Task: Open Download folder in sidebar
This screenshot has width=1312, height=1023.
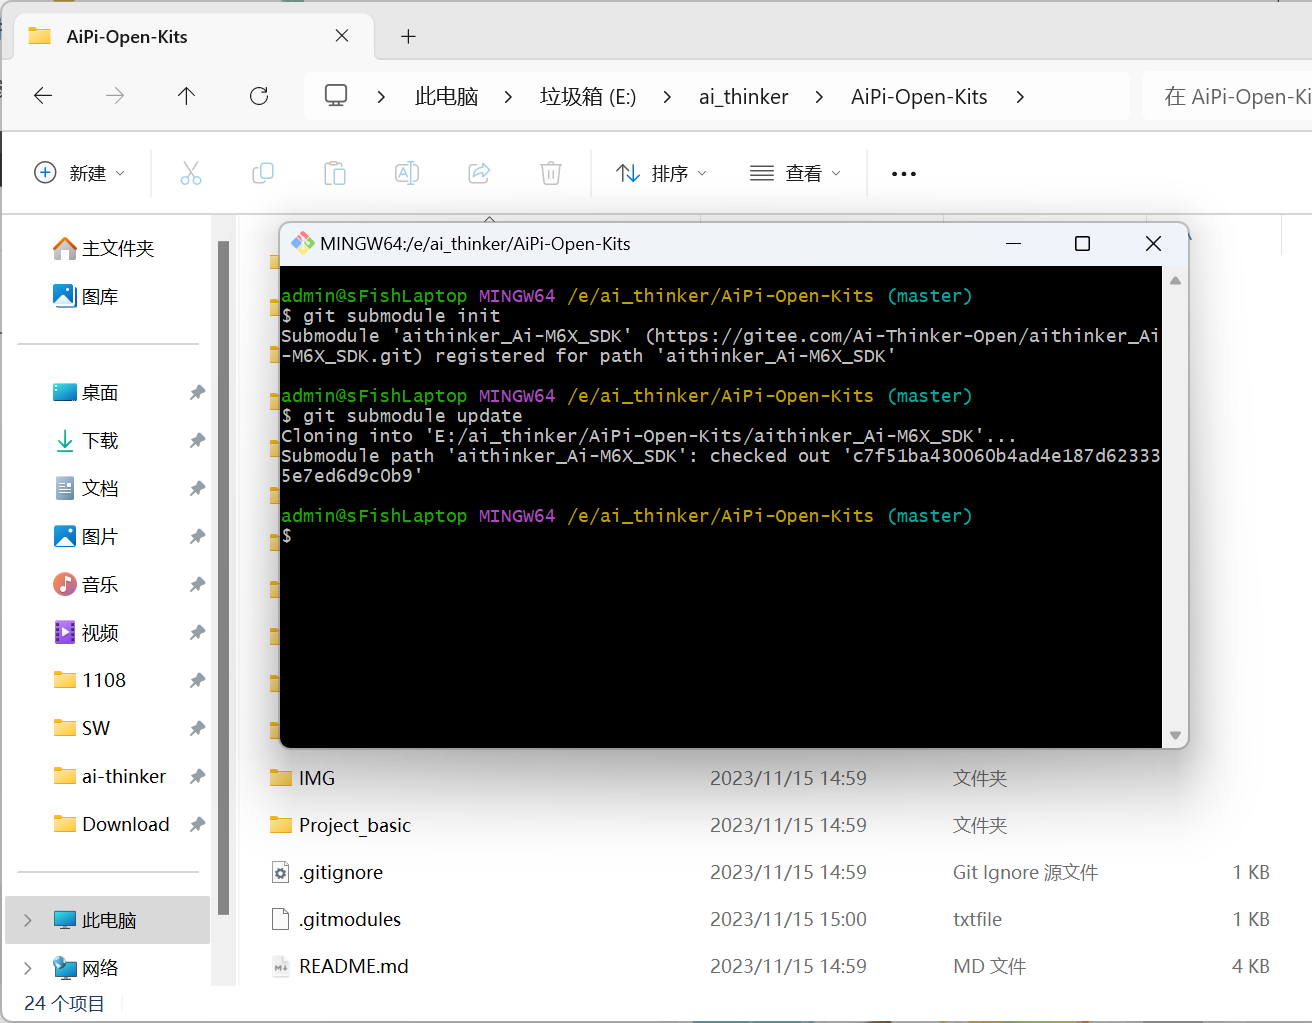Action: click(111, 824)
